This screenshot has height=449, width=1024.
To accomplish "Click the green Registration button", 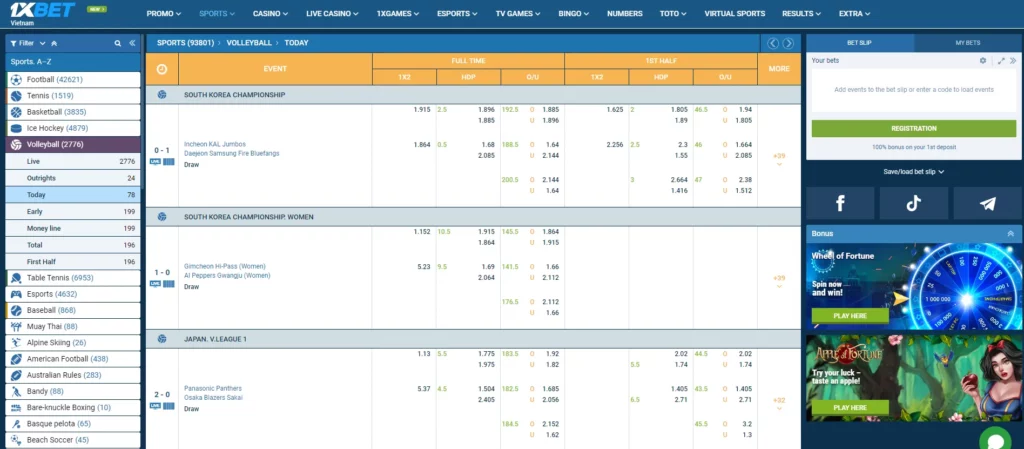I will [x=913, y=128].
